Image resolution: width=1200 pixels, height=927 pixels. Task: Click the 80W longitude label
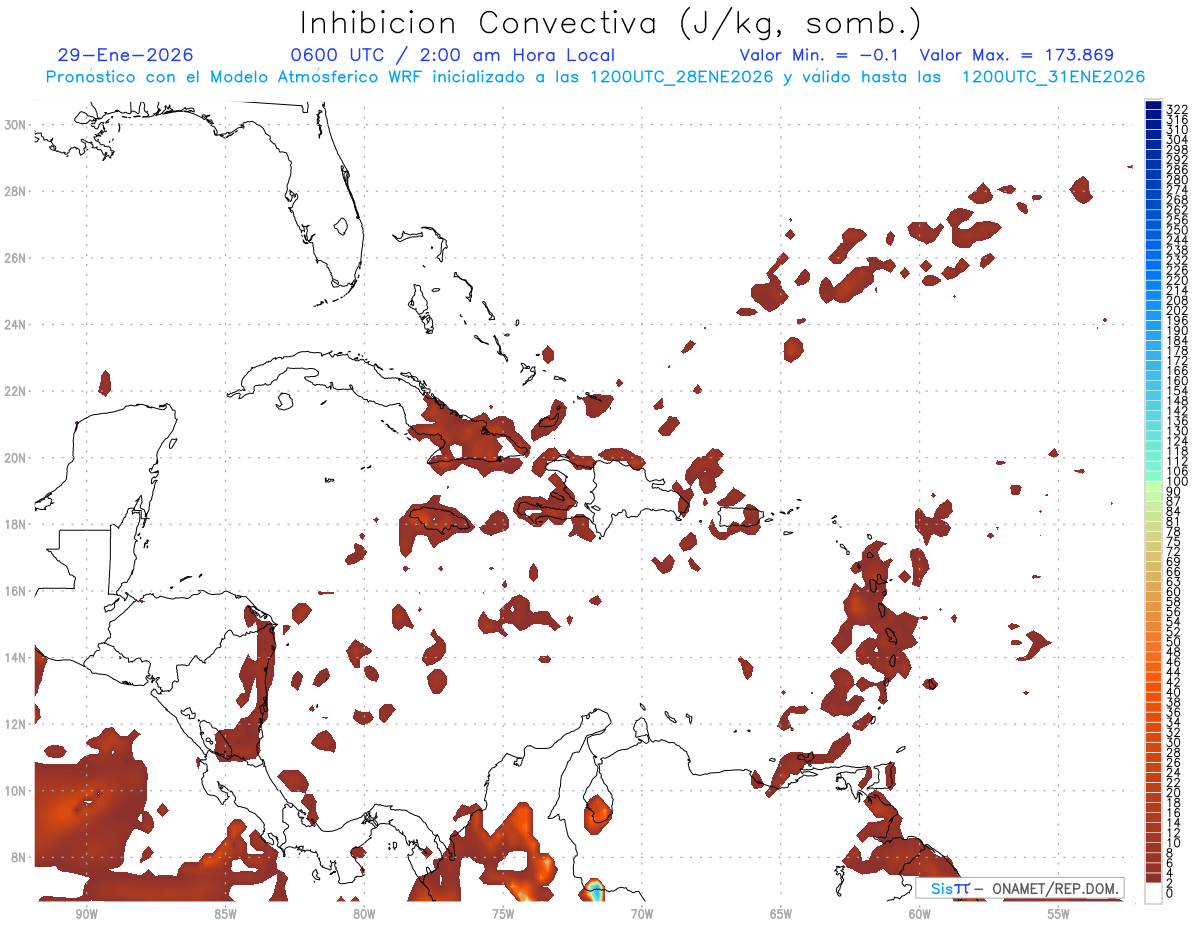364,914
